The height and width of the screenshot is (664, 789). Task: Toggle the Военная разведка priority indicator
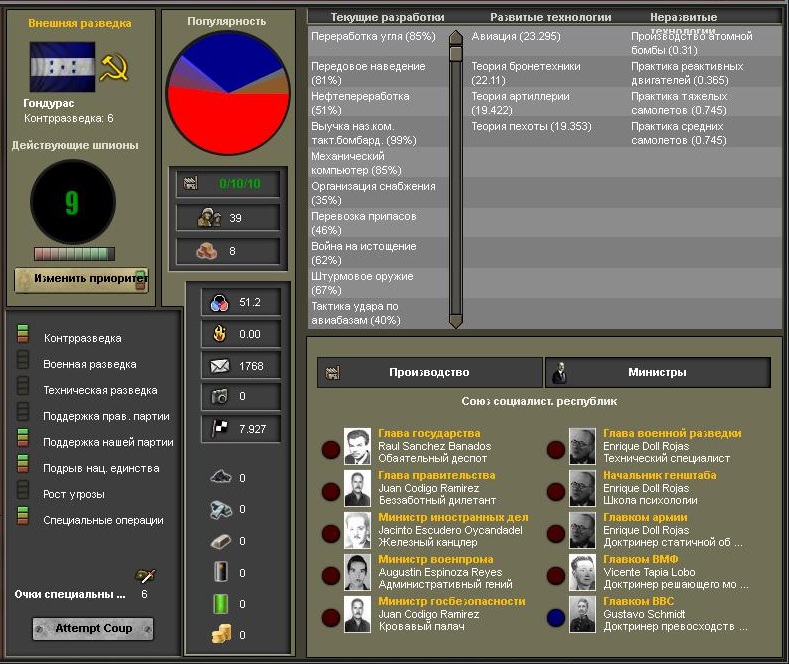click(23, 360)
